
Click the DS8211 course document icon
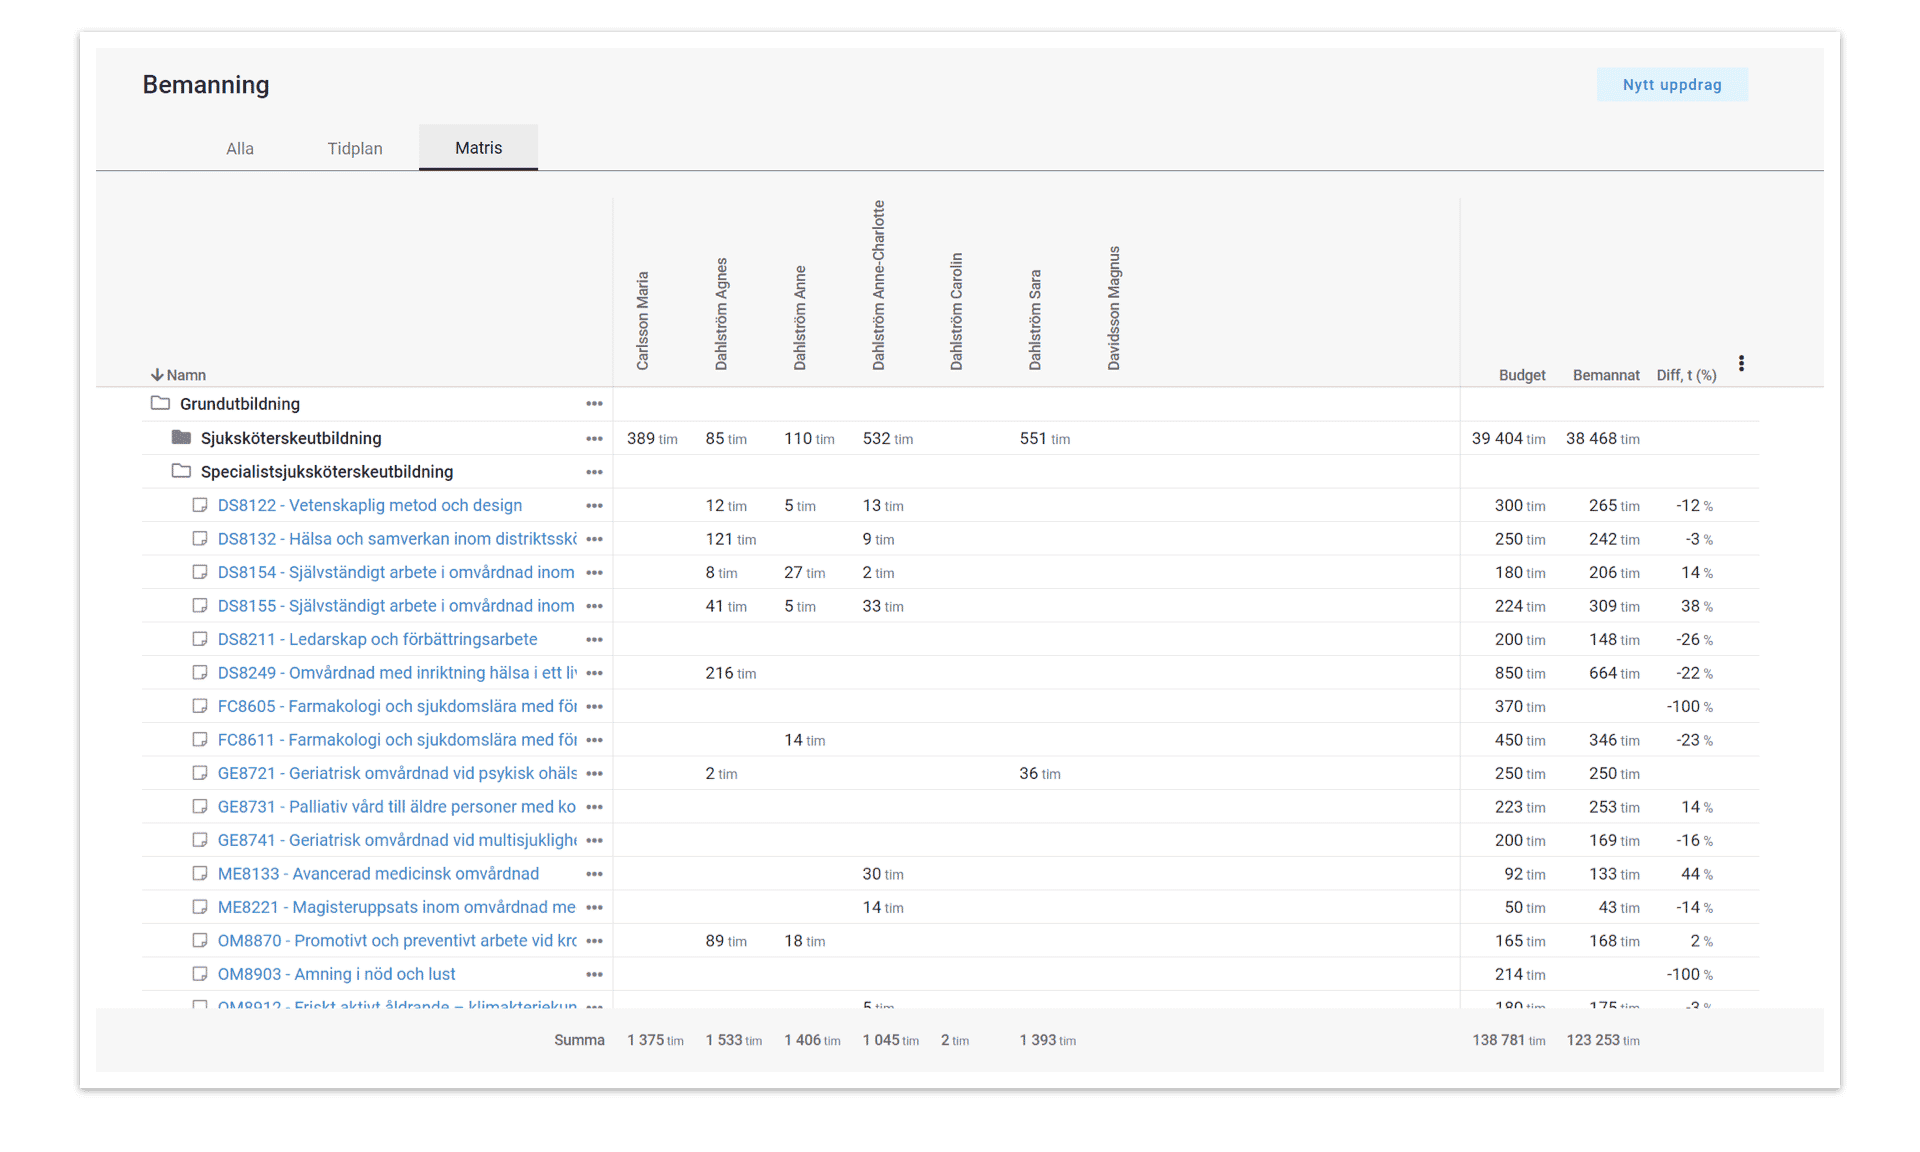200,639
